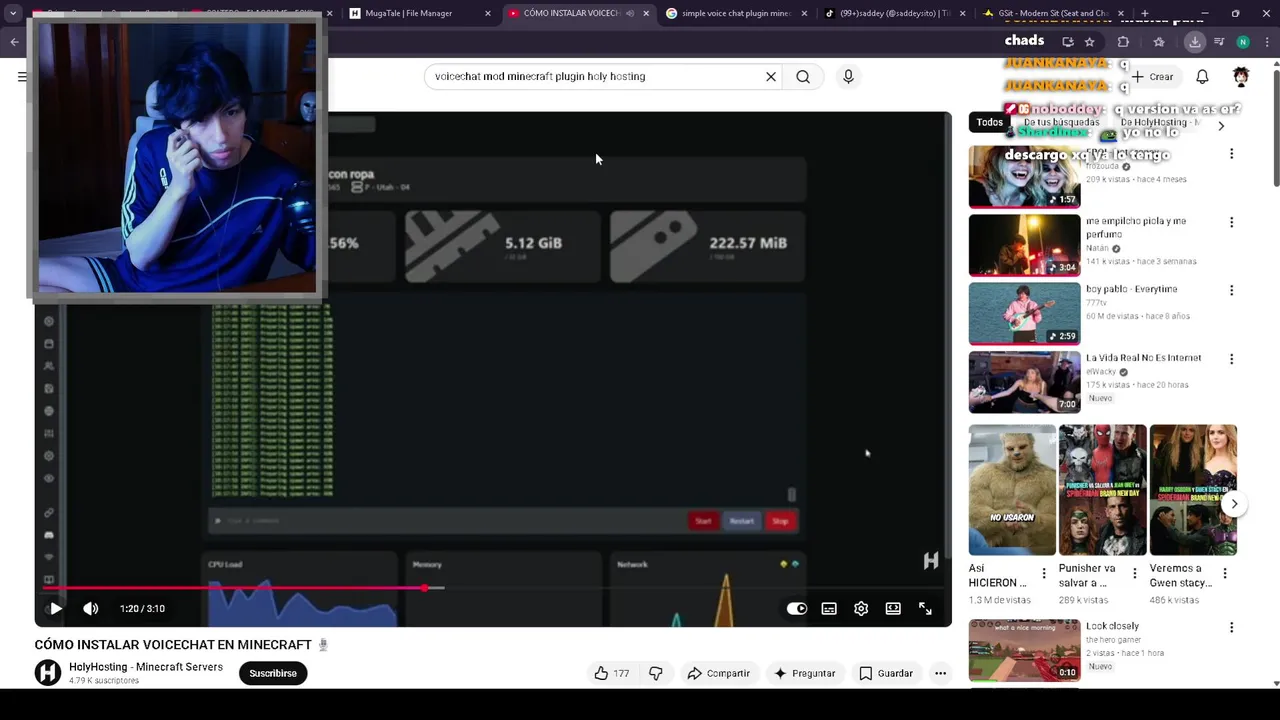The image size is (1280, 720).
Task: Open options for 'Asi HICIERON' short
Action: click(x=1044, y=573)
